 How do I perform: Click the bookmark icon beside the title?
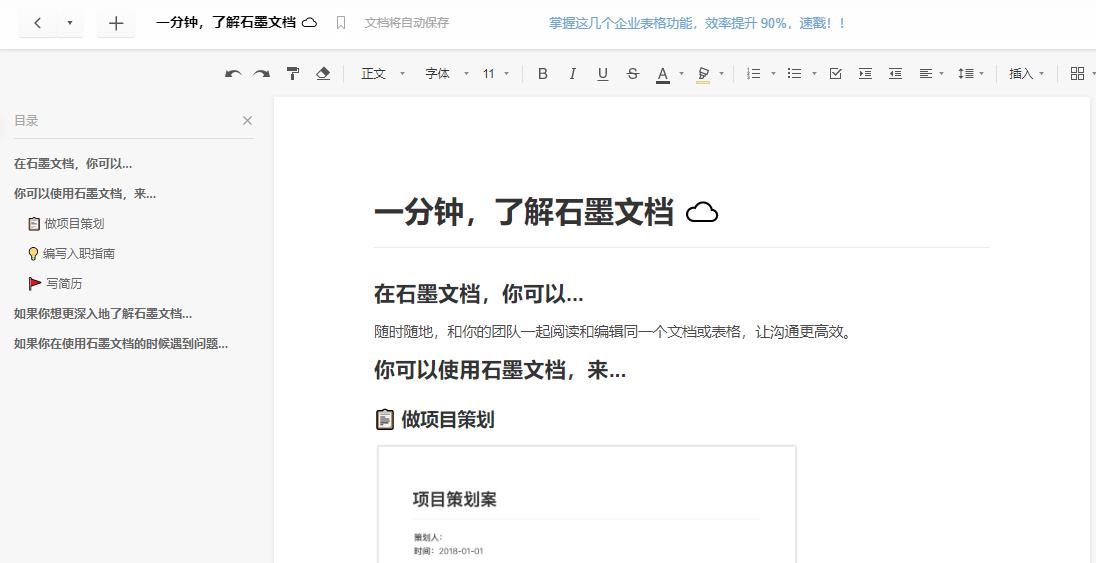pos(341,23)
